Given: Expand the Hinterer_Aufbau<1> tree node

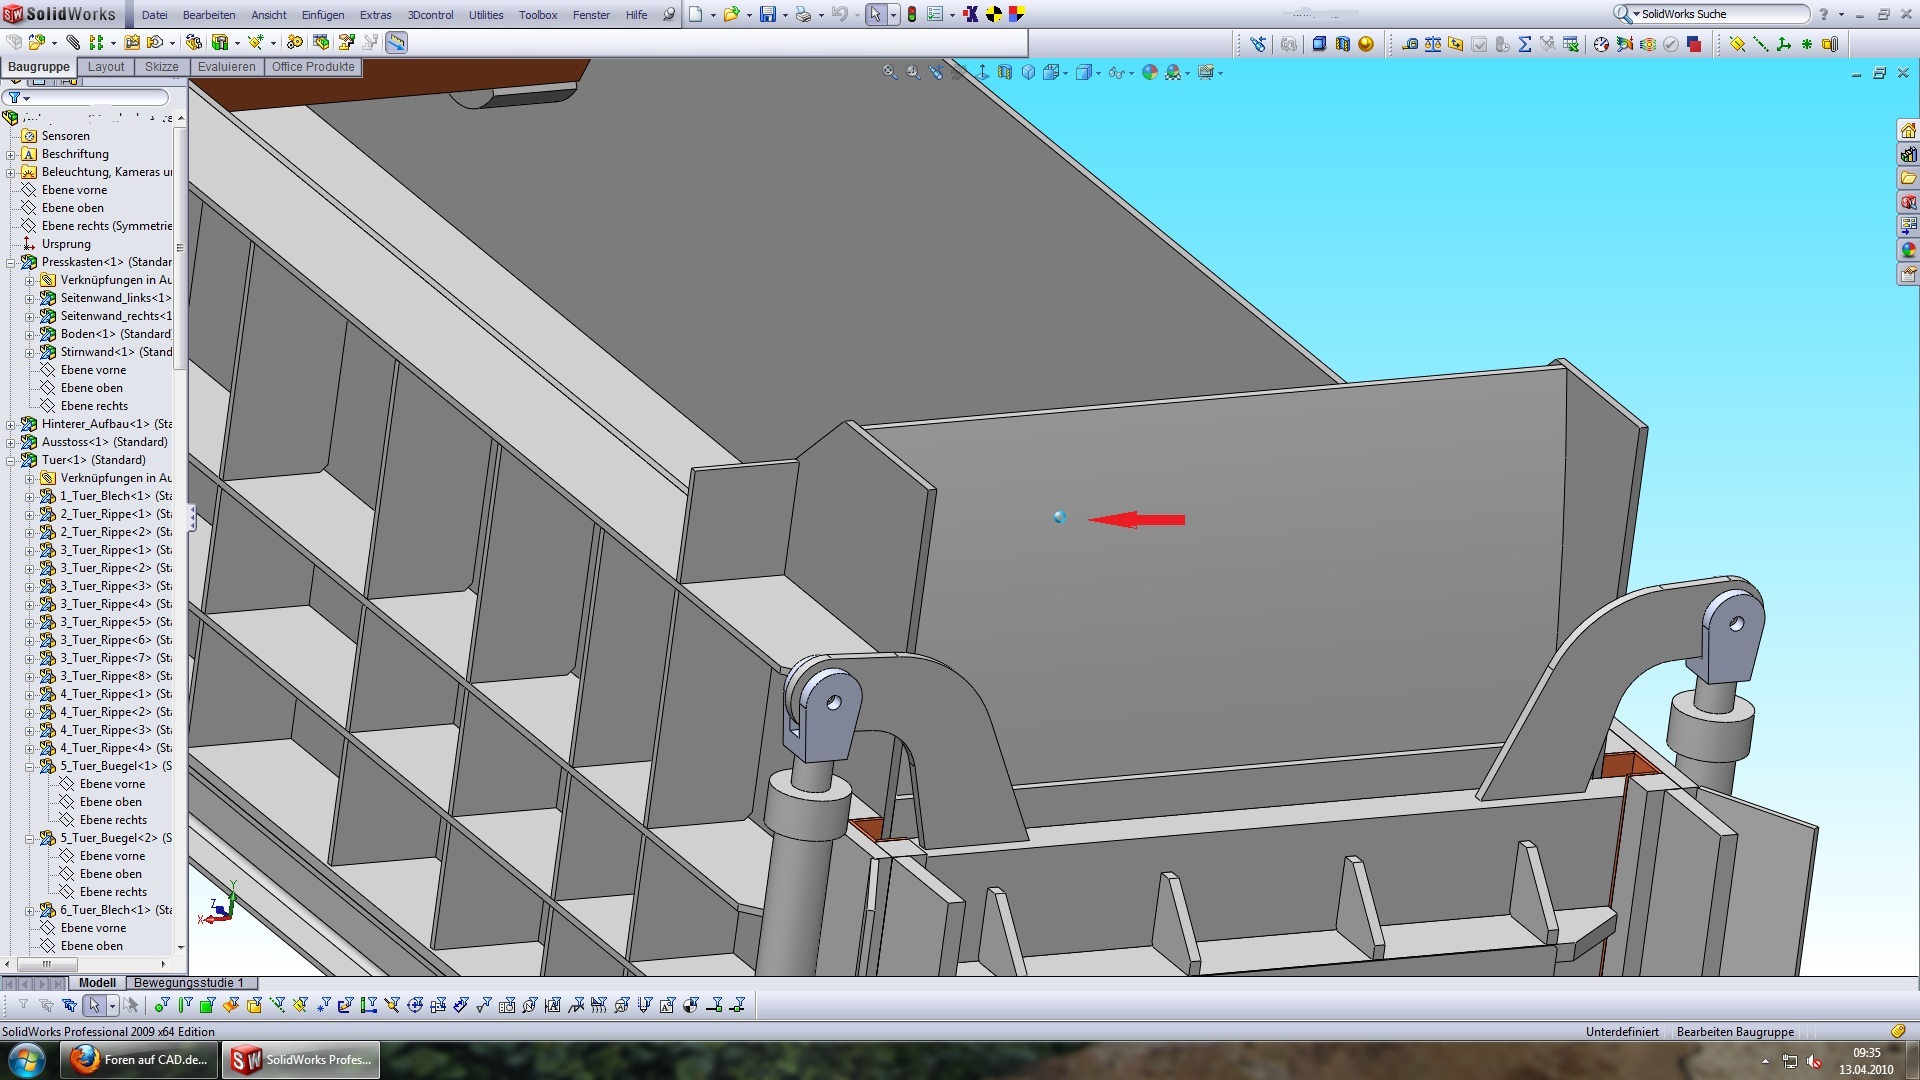Looking at the screenshot, I should click(x=11, y=424).
